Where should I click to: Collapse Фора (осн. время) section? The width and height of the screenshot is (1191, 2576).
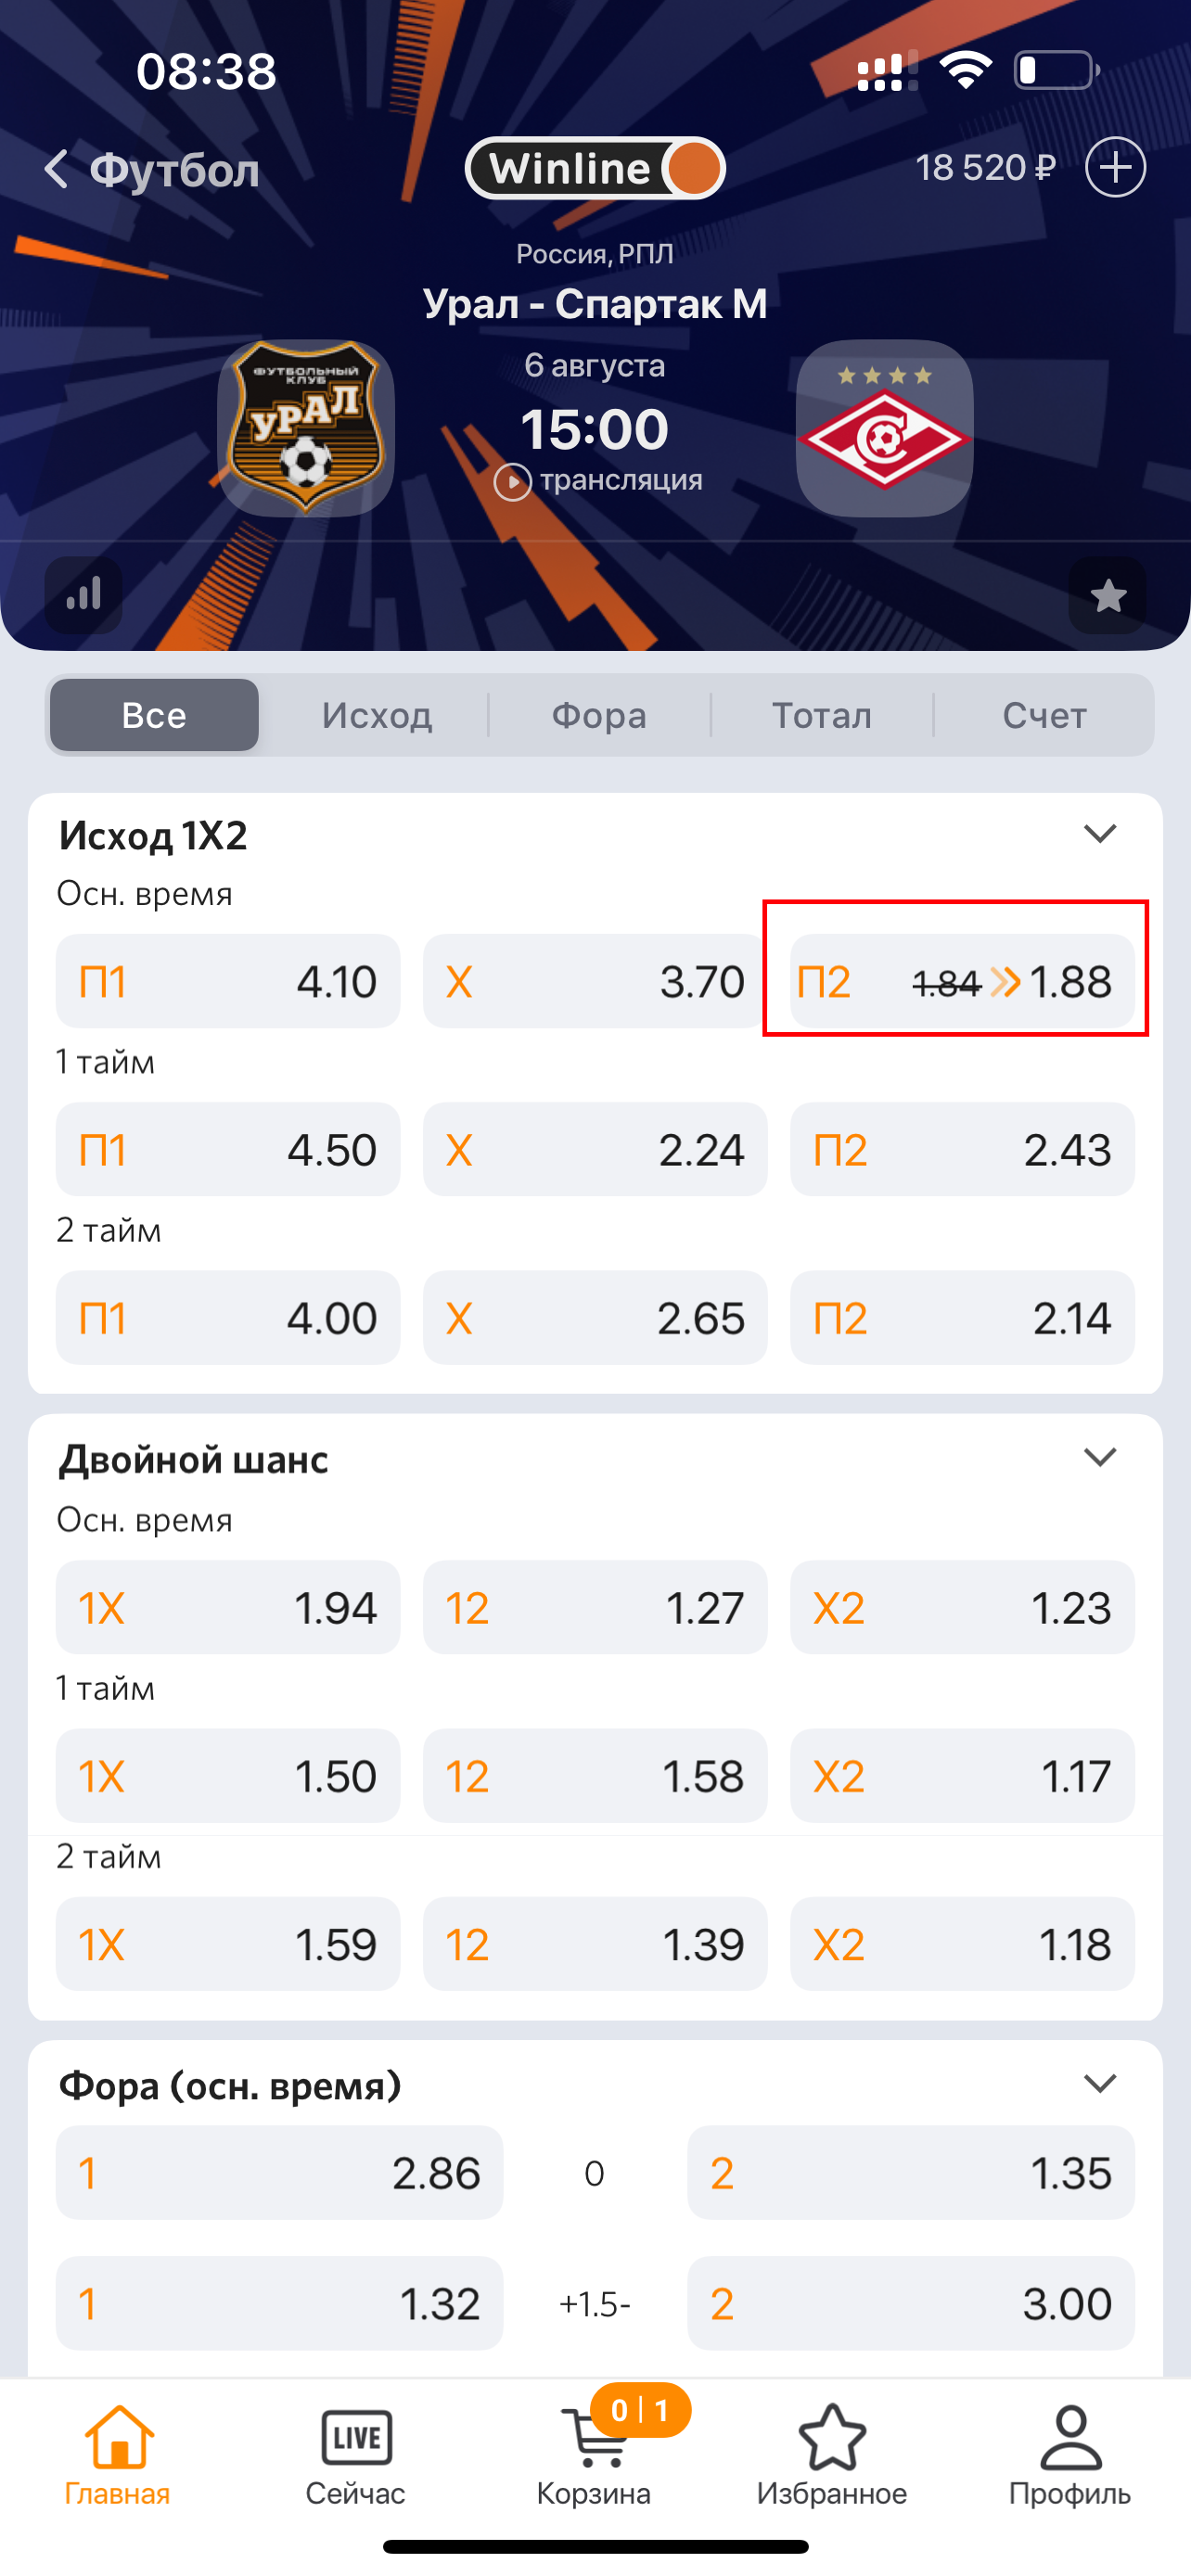1100,2084
